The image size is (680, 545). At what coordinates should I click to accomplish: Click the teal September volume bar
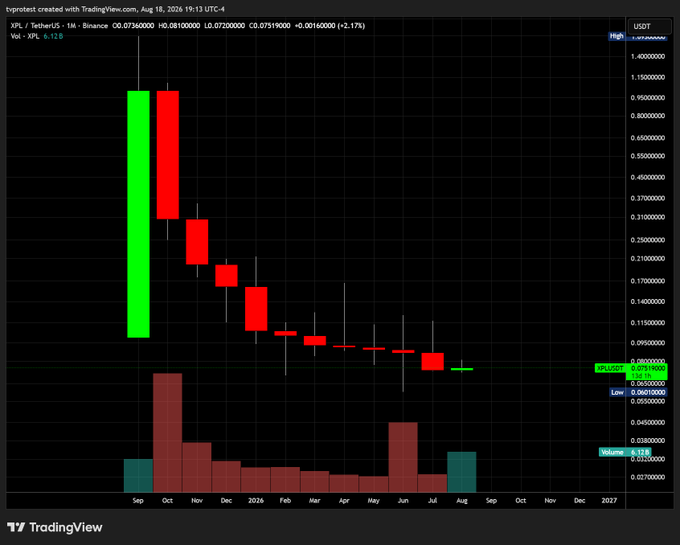138,476
